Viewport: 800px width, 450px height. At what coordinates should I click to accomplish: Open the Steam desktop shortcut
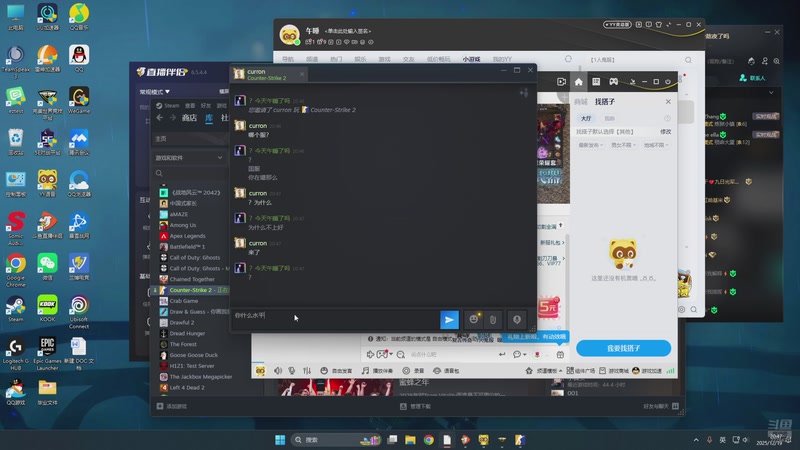coord(15,309)
